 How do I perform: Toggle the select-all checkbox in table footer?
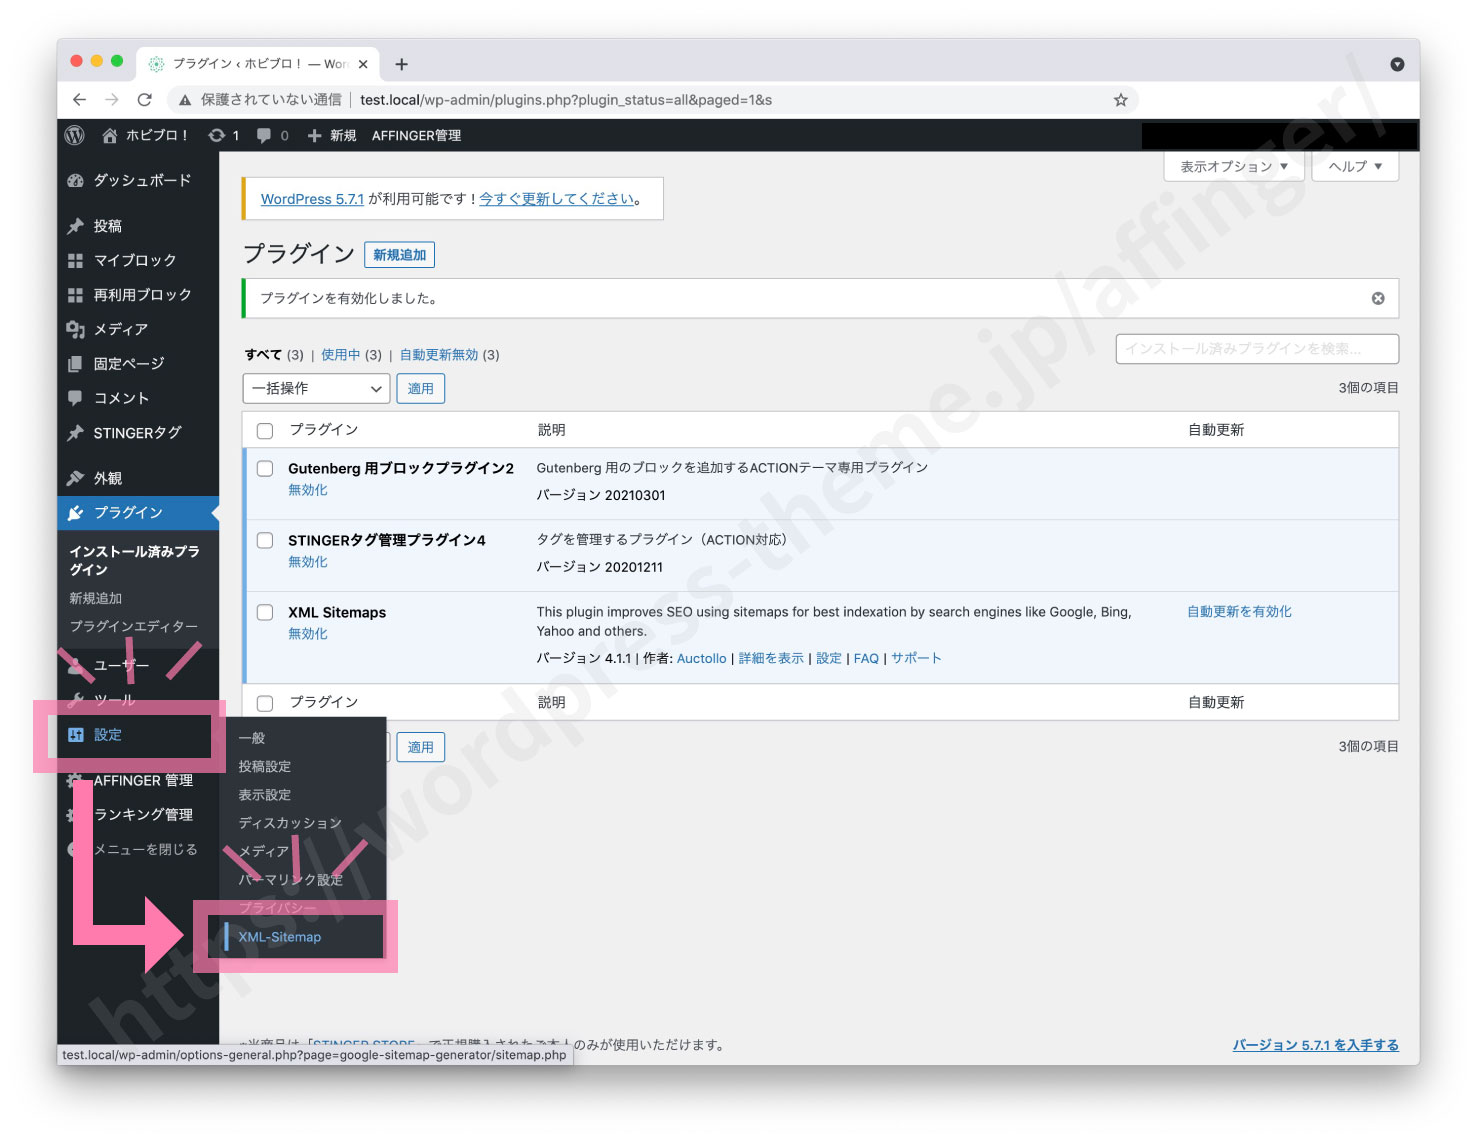[265, 704]
